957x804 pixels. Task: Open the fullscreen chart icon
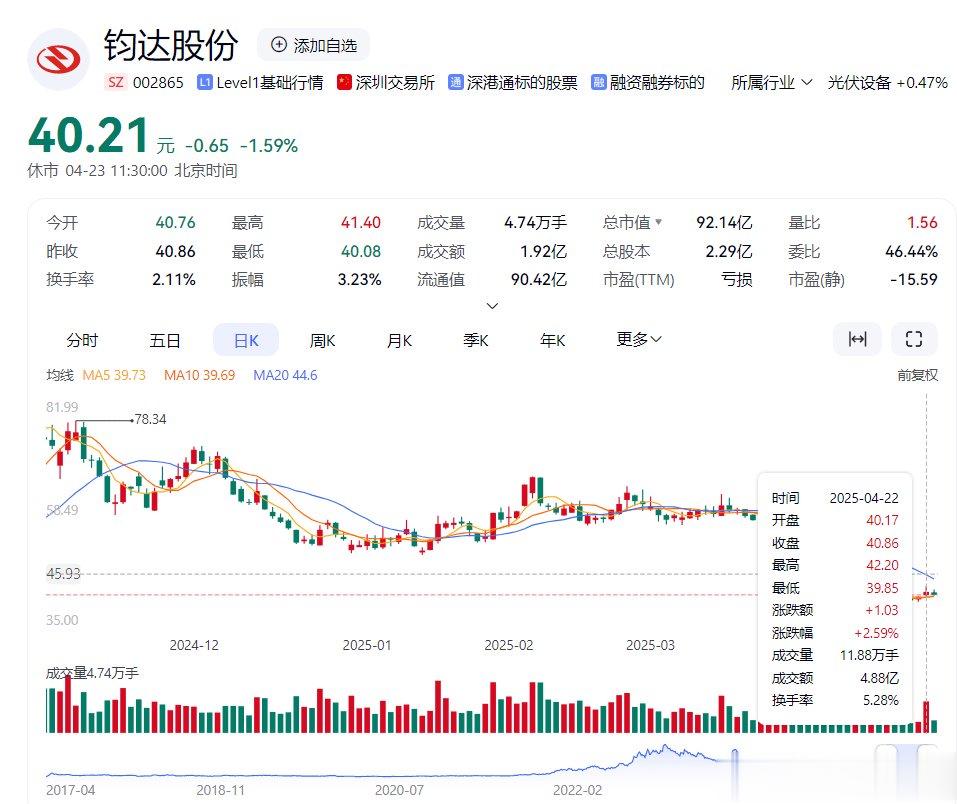click(x=914, y=339)
